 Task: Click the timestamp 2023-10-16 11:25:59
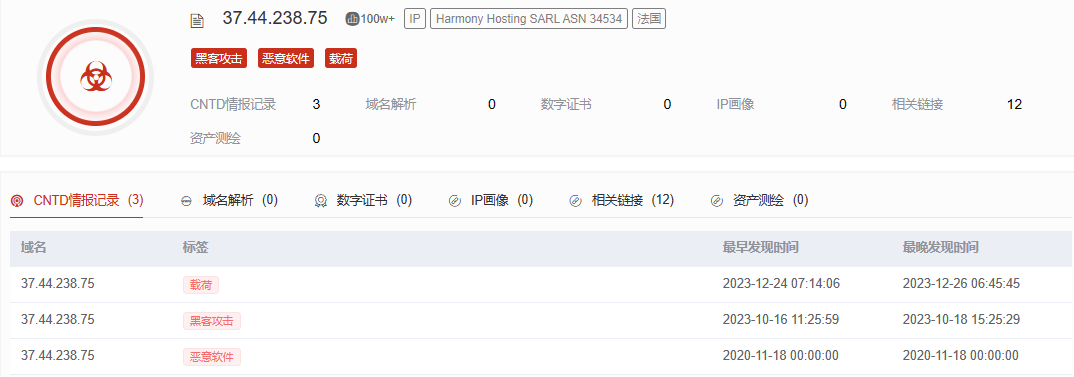(781, 319)
